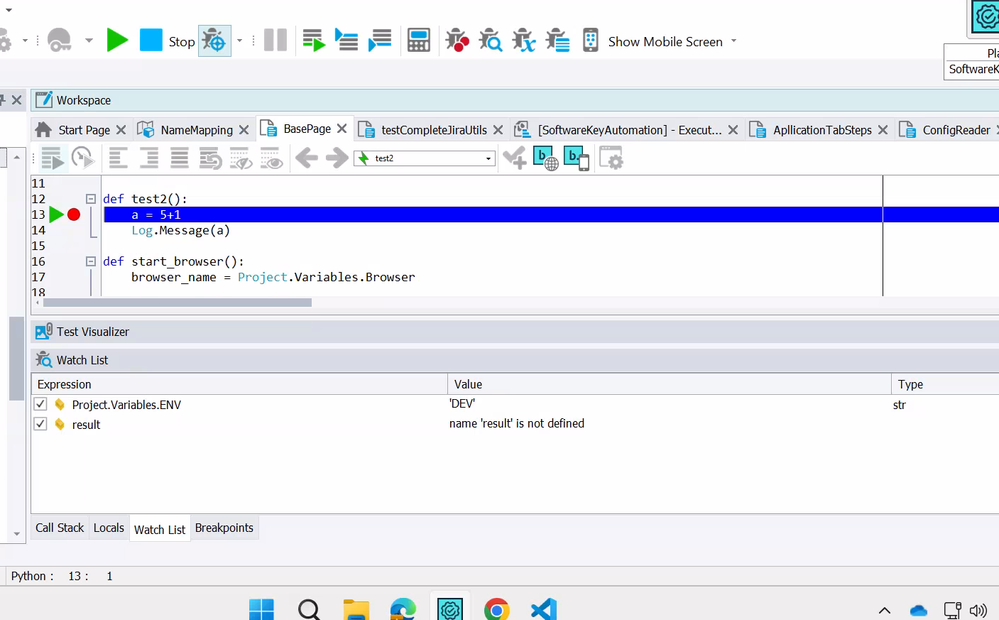
Task: Collapse the def start_browser code block
Action: pyautogui.click(x=91, y=261)
